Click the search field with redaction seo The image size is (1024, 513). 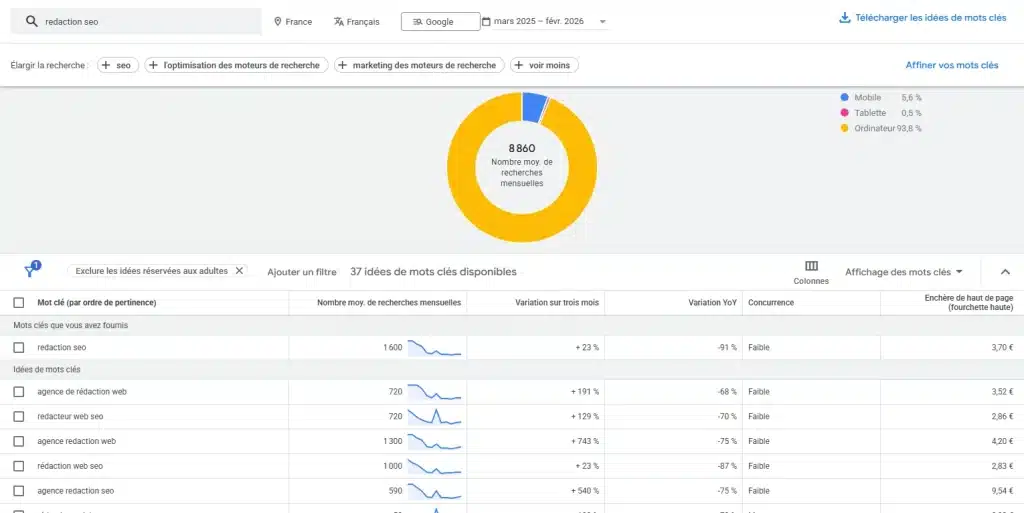point(136,22)
